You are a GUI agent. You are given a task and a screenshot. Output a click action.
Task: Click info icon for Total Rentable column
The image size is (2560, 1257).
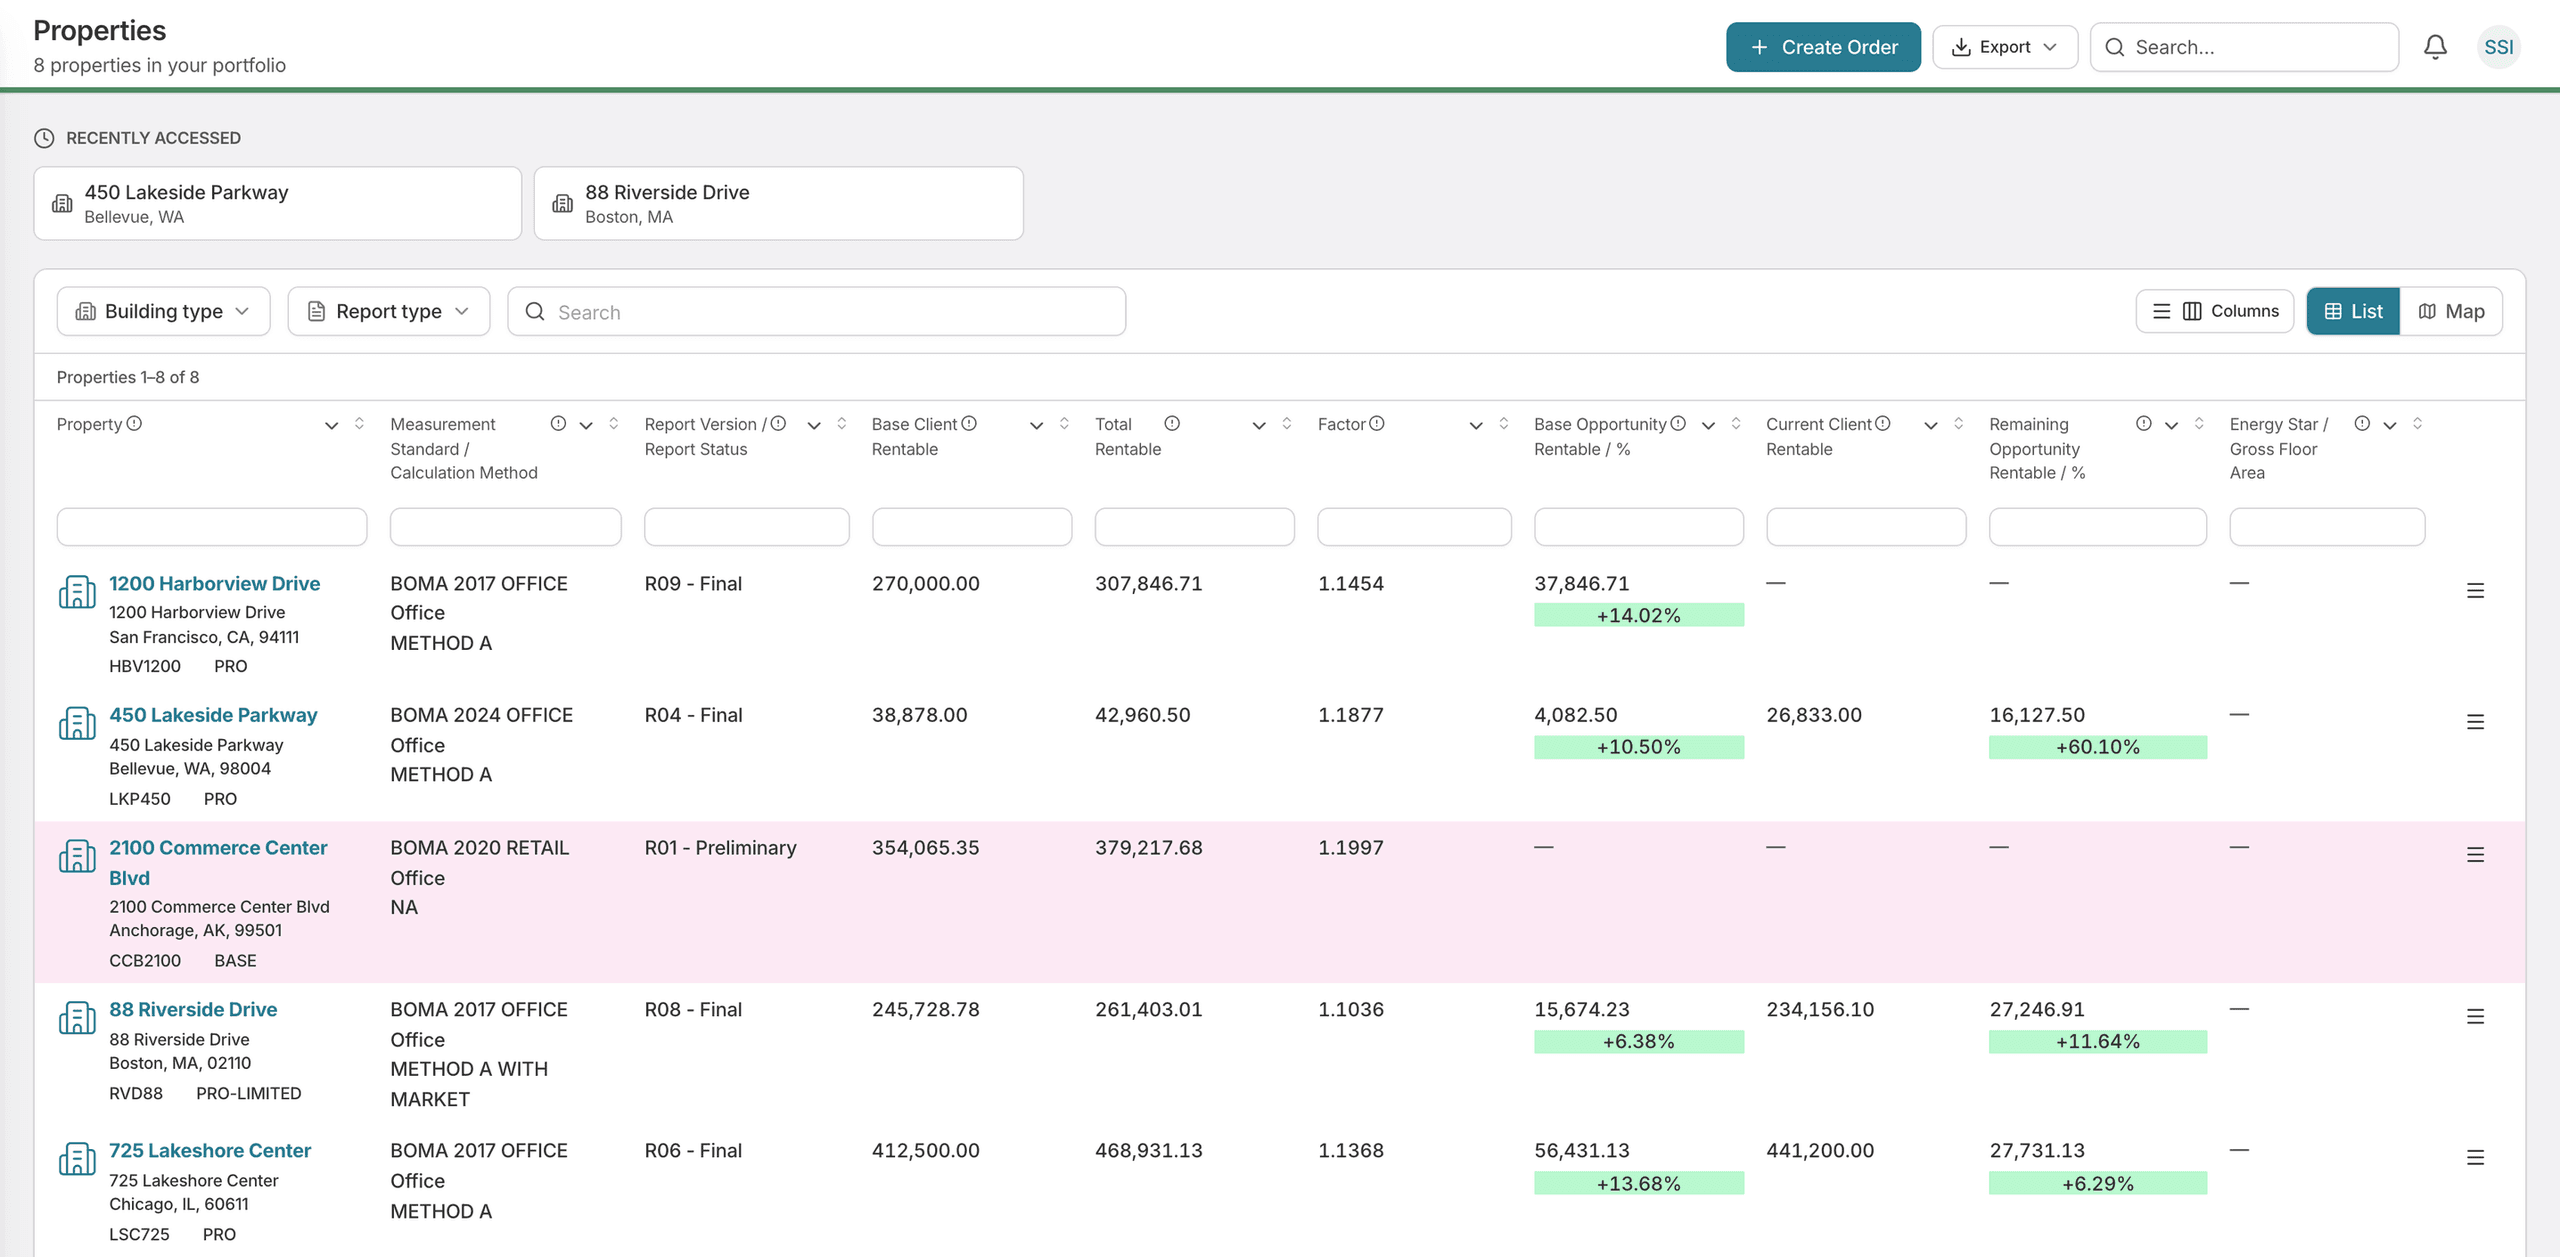1172,424
